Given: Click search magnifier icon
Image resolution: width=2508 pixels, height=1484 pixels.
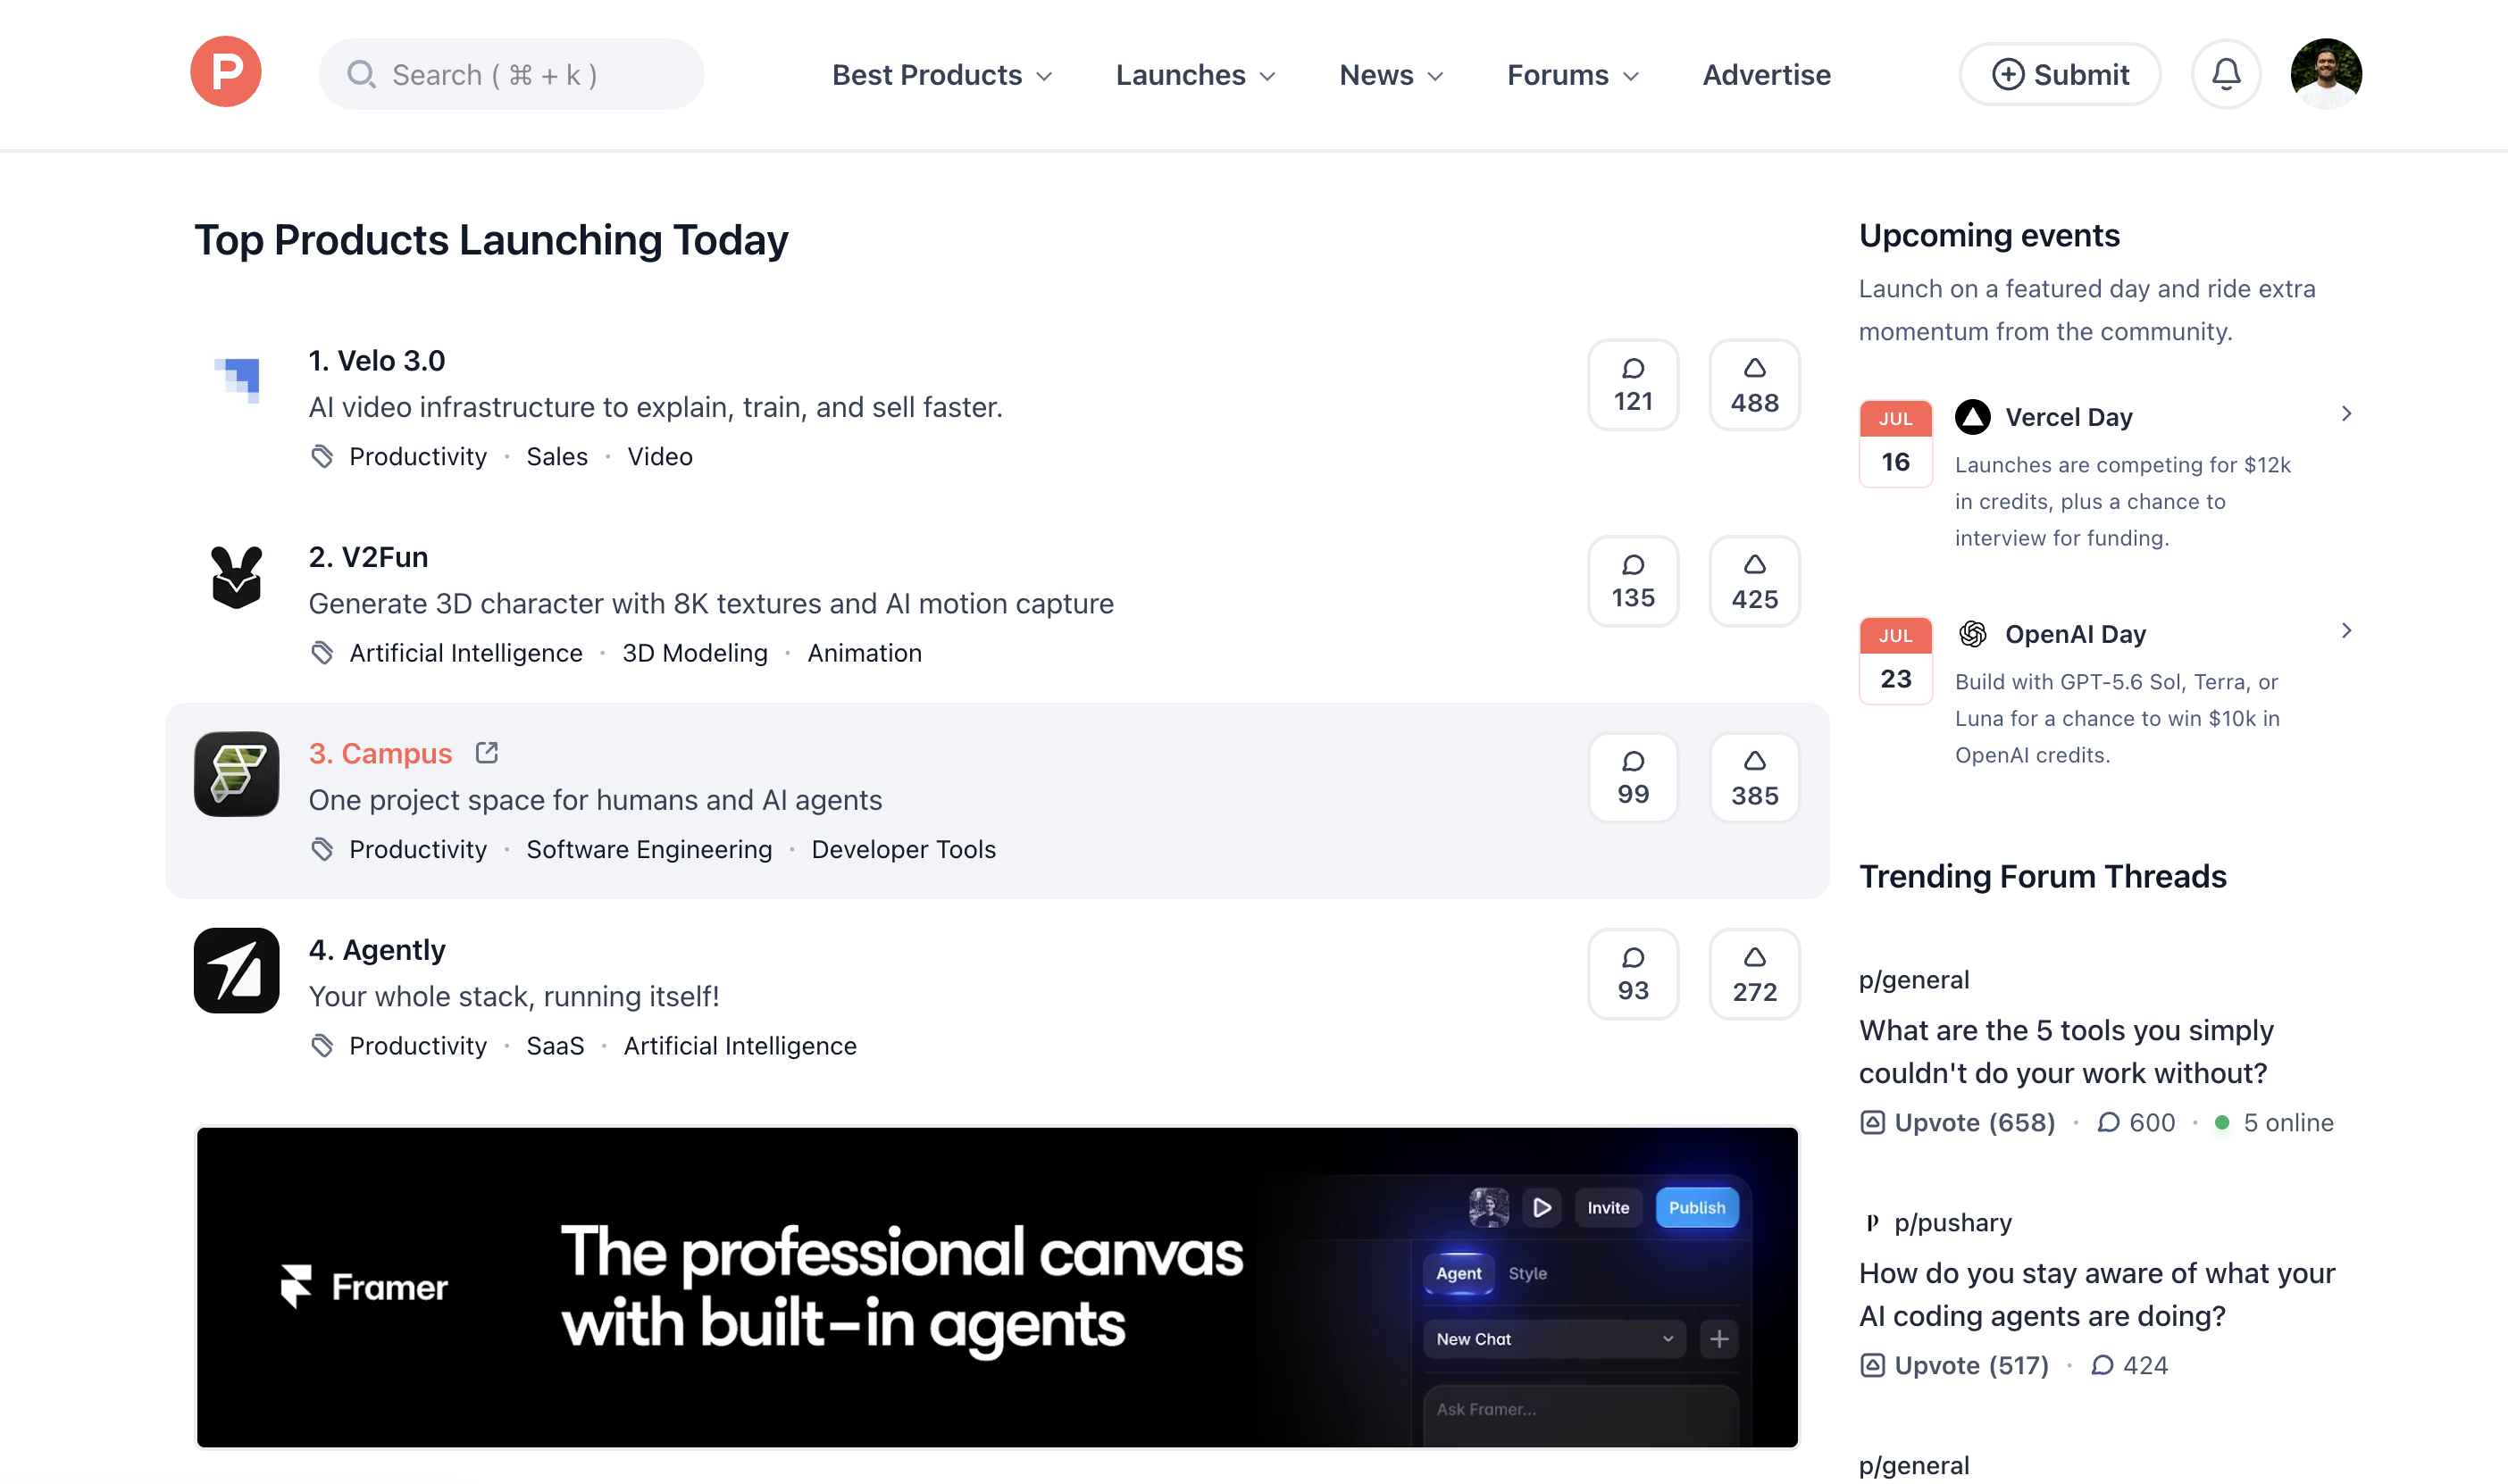Looking at the screenshot, I should (x=361, y=74).
